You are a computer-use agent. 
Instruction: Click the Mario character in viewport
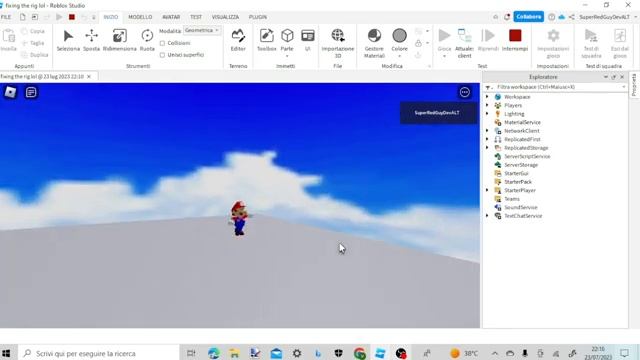(239, 218)
